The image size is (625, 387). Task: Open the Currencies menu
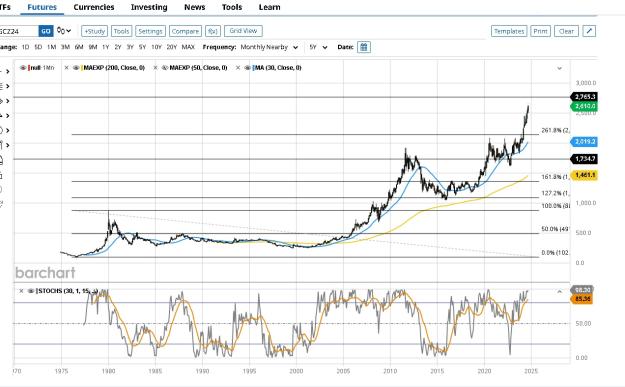[x=94, y=7]
